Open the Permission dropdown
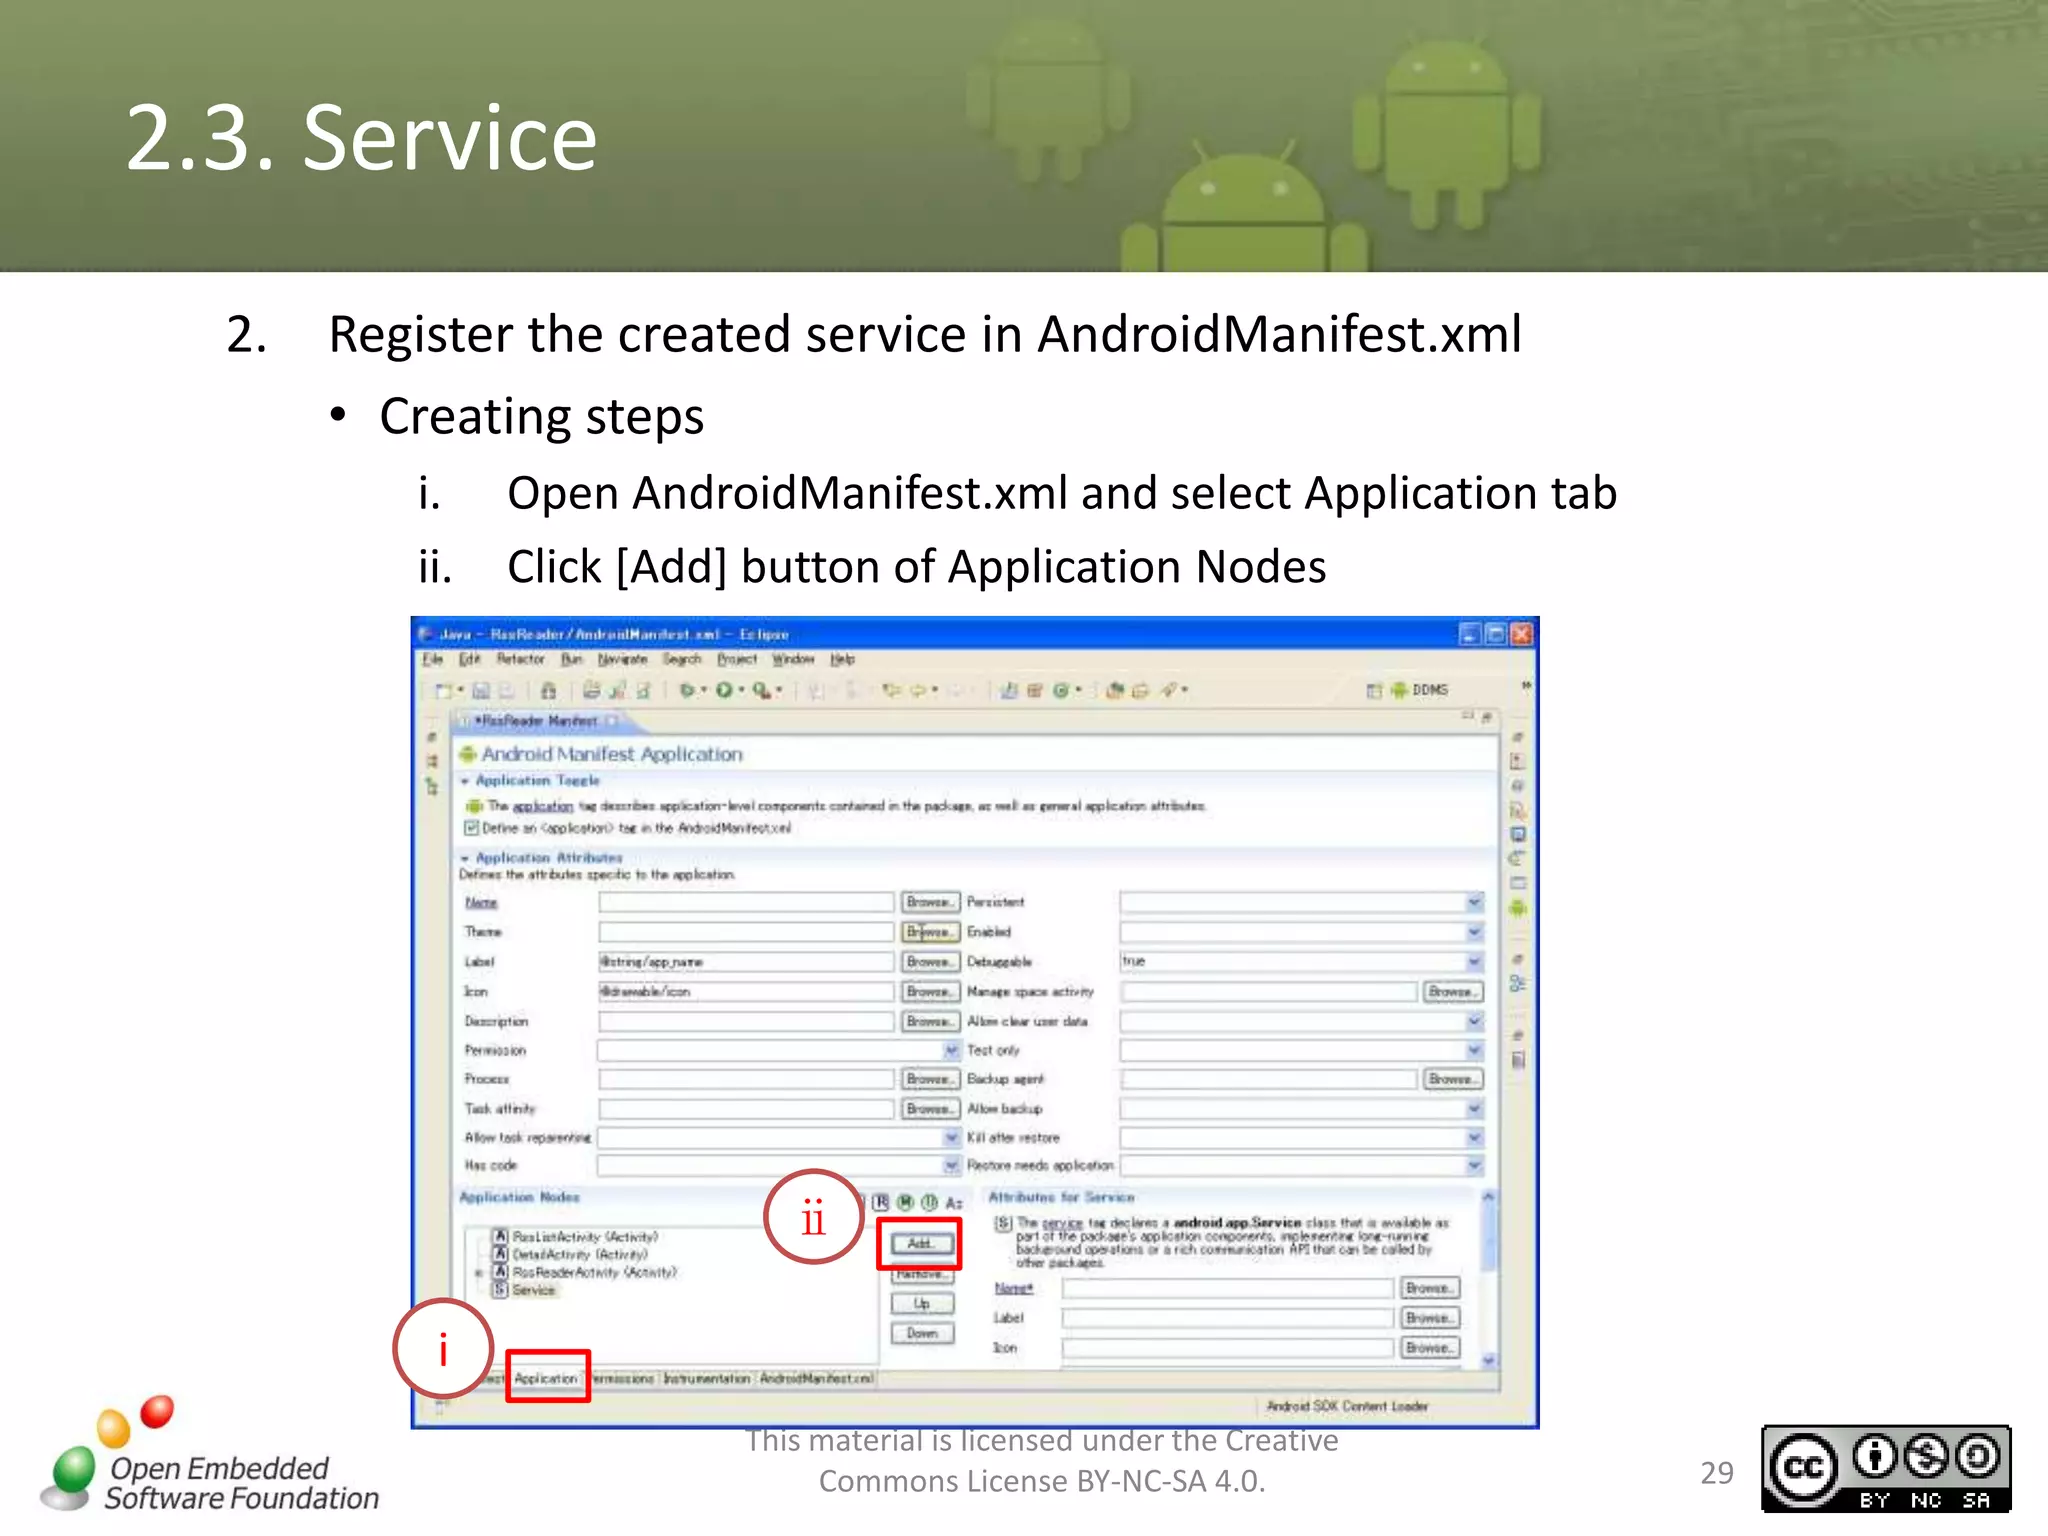2048x1536 pixels. pos(779,1050)
